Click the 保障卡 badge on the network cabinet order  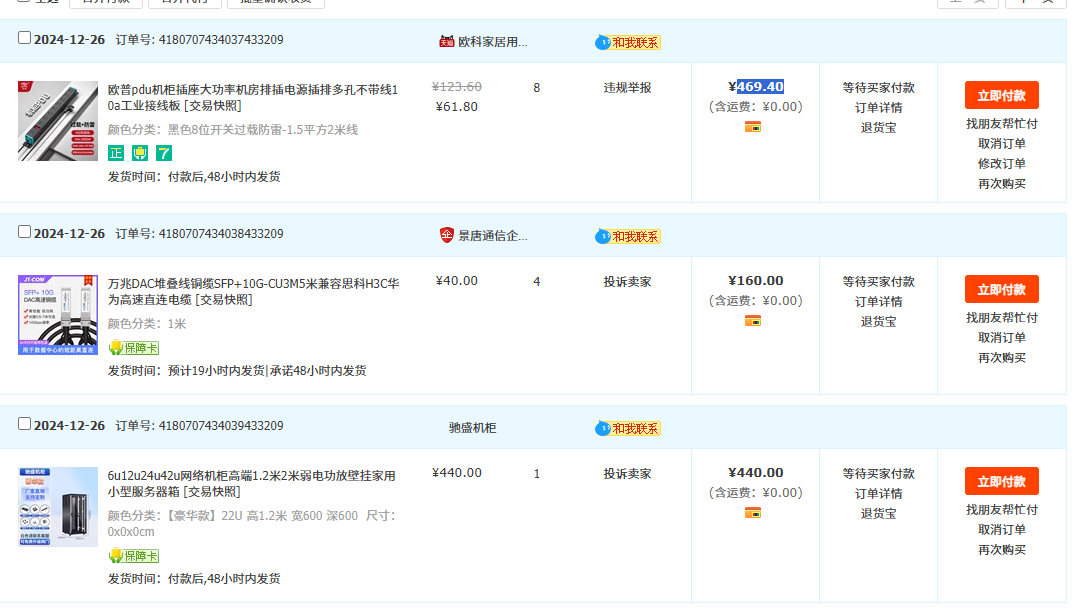click(x=134, y=556)
